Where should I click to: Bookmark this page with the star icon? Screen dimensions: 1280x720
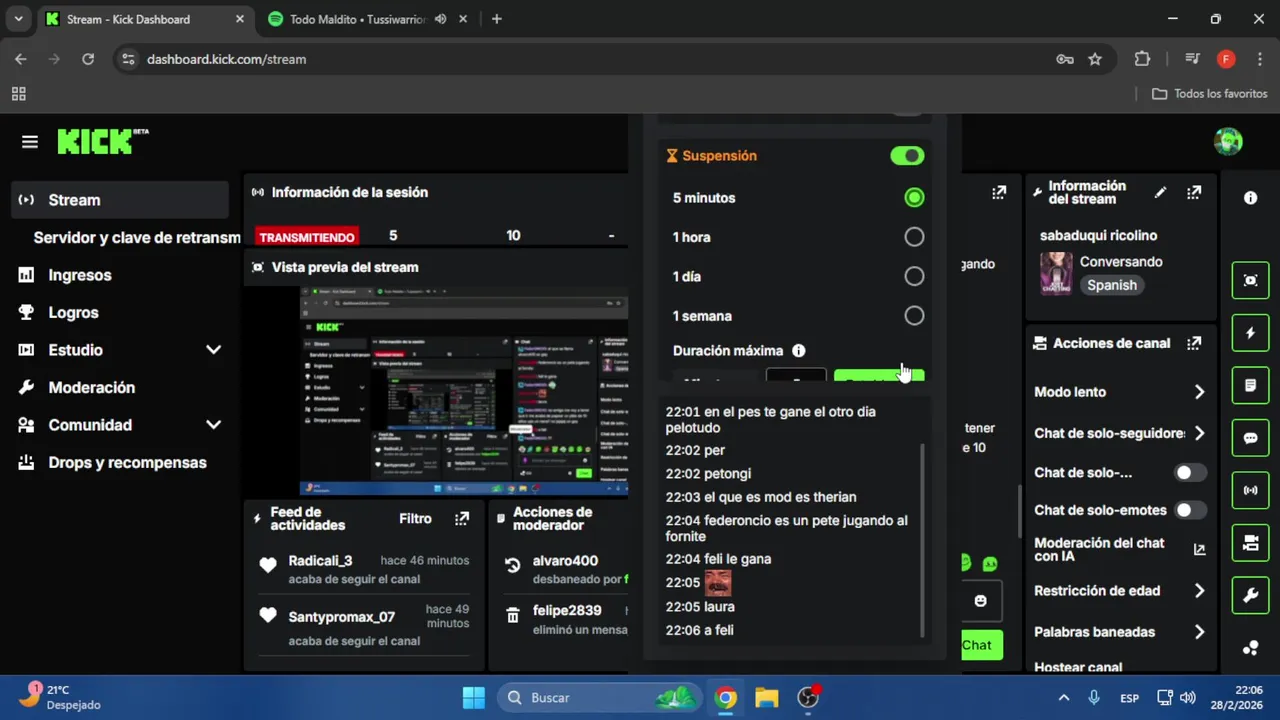[x=1095, y=59]
